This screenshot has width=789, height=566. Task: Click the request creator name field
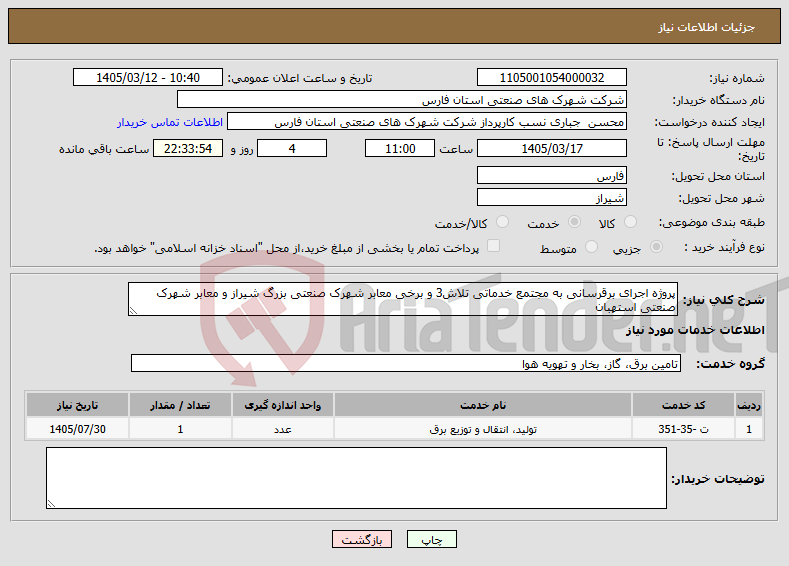(x=427, y=122)
